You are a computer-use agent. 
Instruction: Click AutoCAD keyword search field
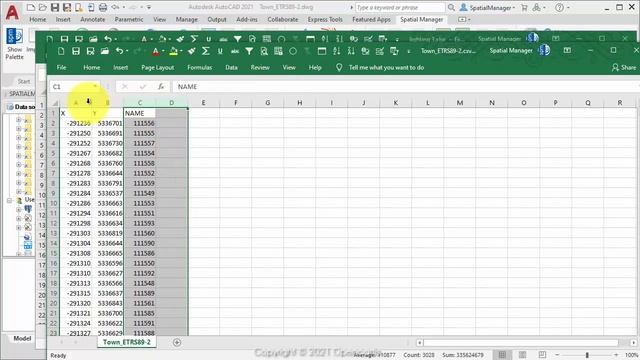click(400, 7)
